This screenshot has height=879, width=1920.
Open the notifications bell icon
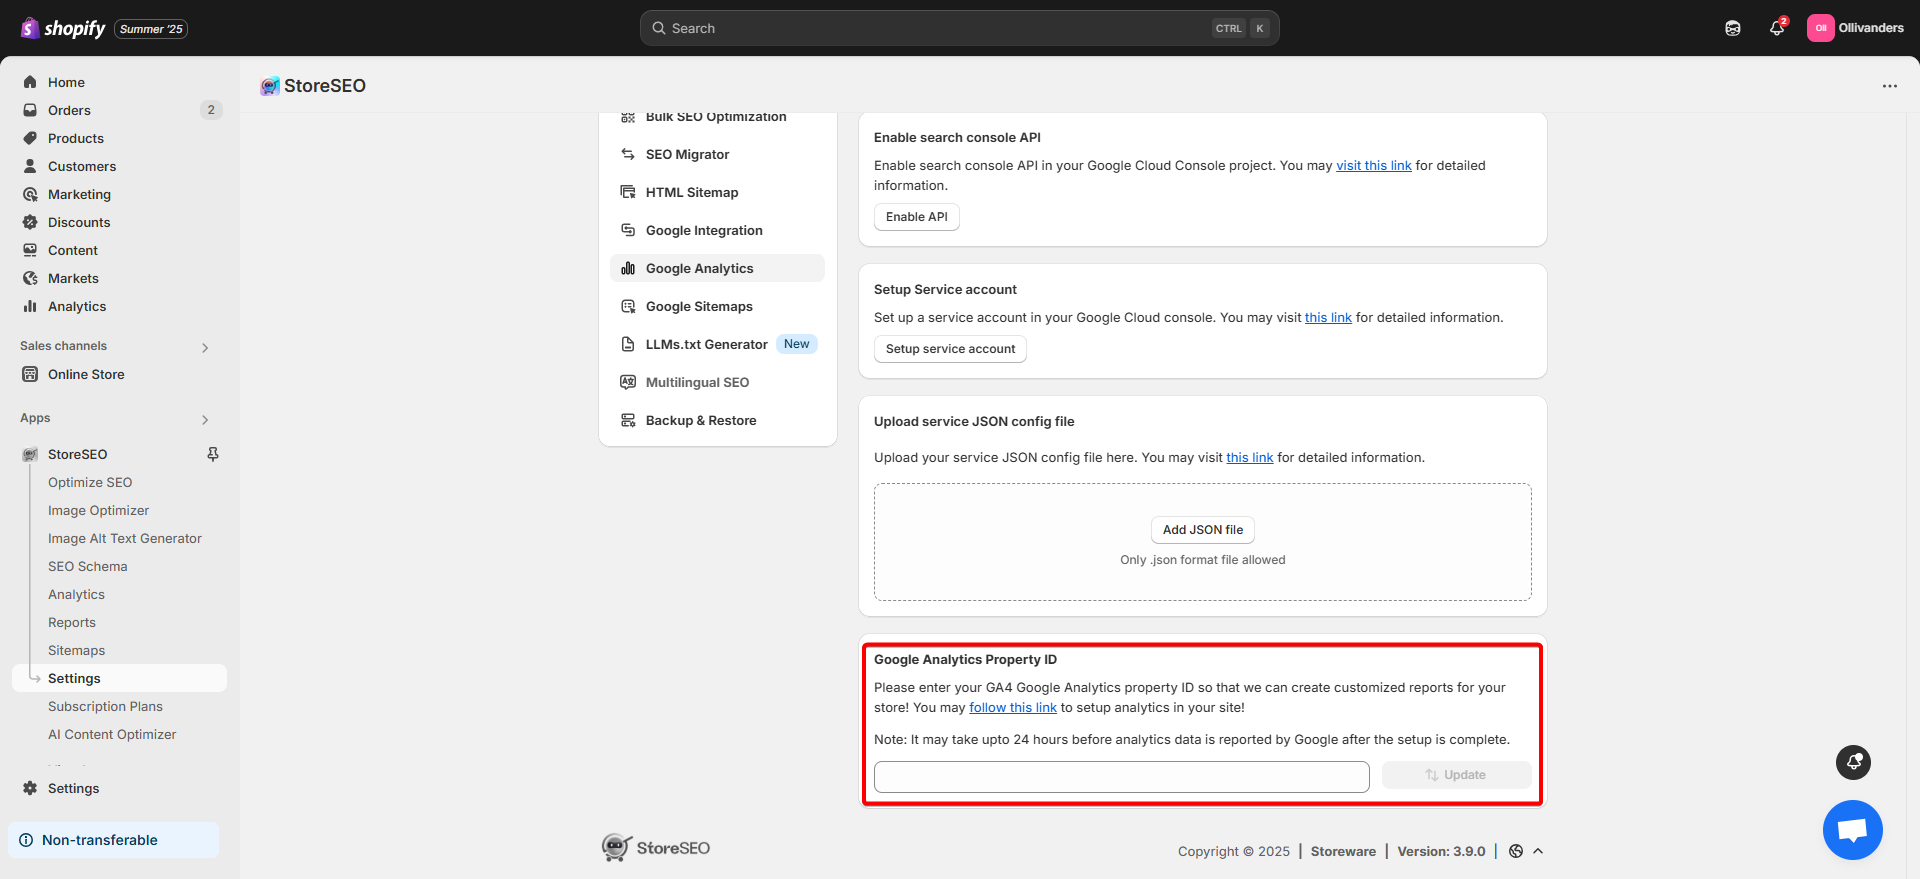[1777, 28]
